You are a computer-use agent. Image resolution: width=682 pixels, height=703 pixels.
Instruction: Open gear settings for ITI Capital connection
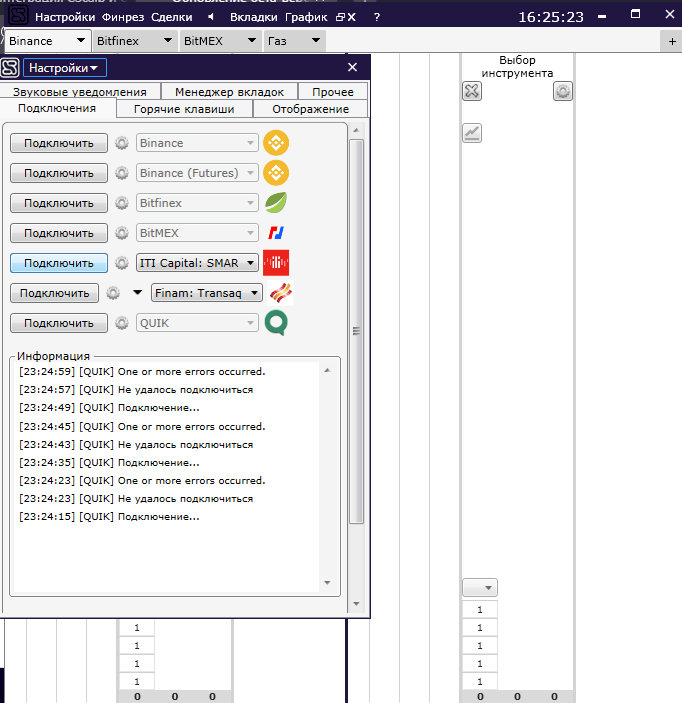point(122,263)
